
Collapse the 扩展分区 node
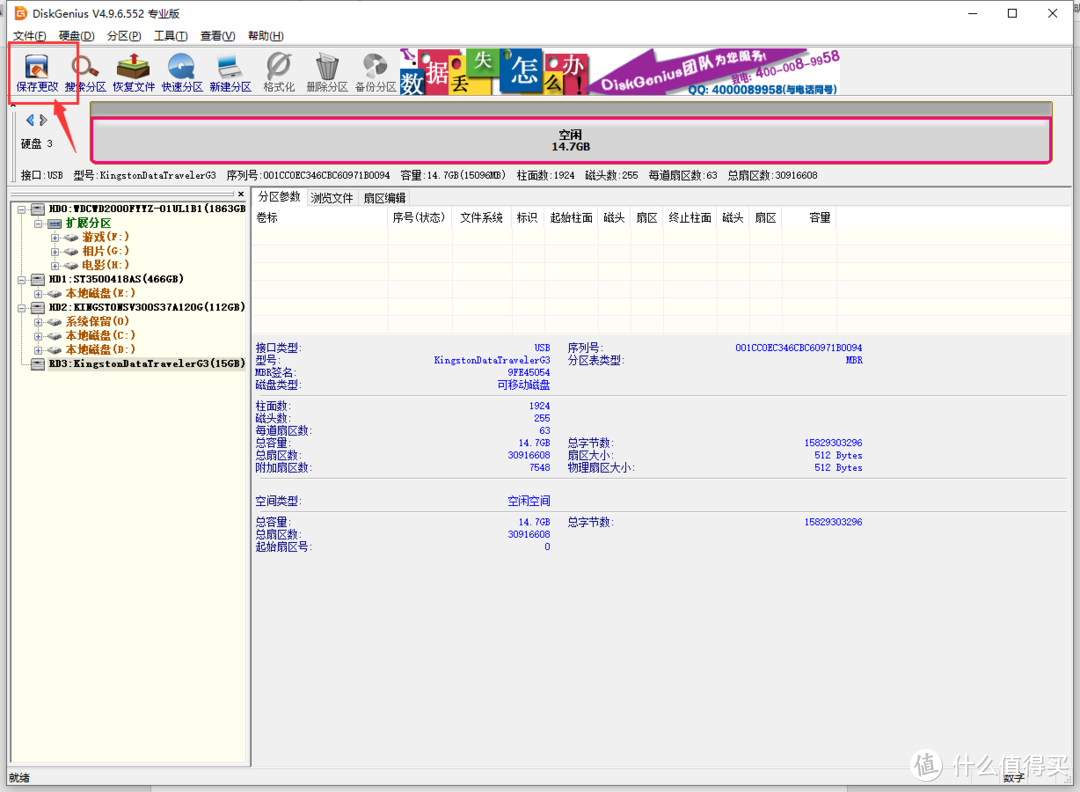click(x=39, y=223)
